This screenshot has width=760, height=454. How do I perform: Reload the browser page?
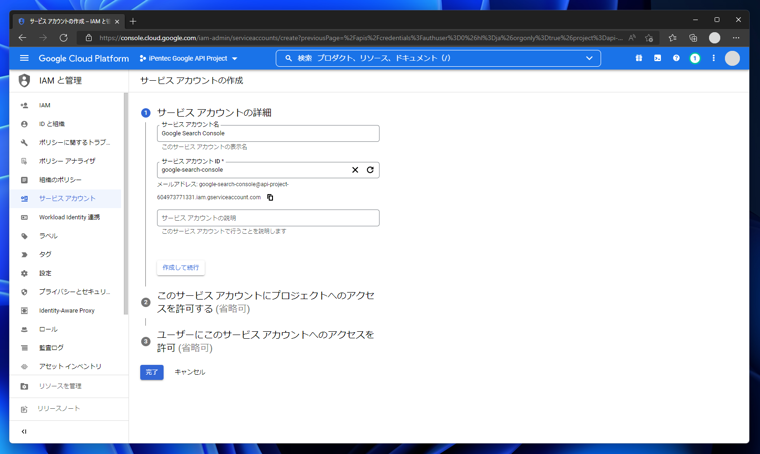pyautogui.click(x=63, y=38)
